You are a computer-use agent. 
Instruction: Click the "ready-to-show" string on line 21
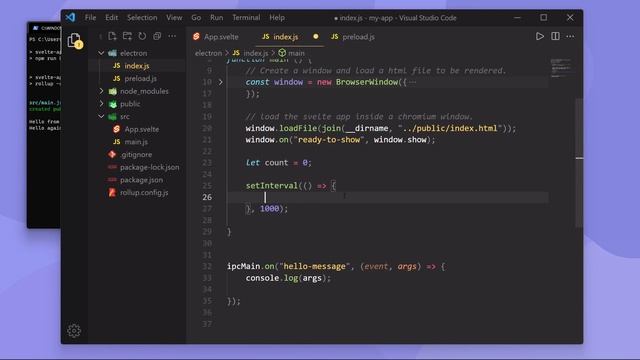coord(329,140)
